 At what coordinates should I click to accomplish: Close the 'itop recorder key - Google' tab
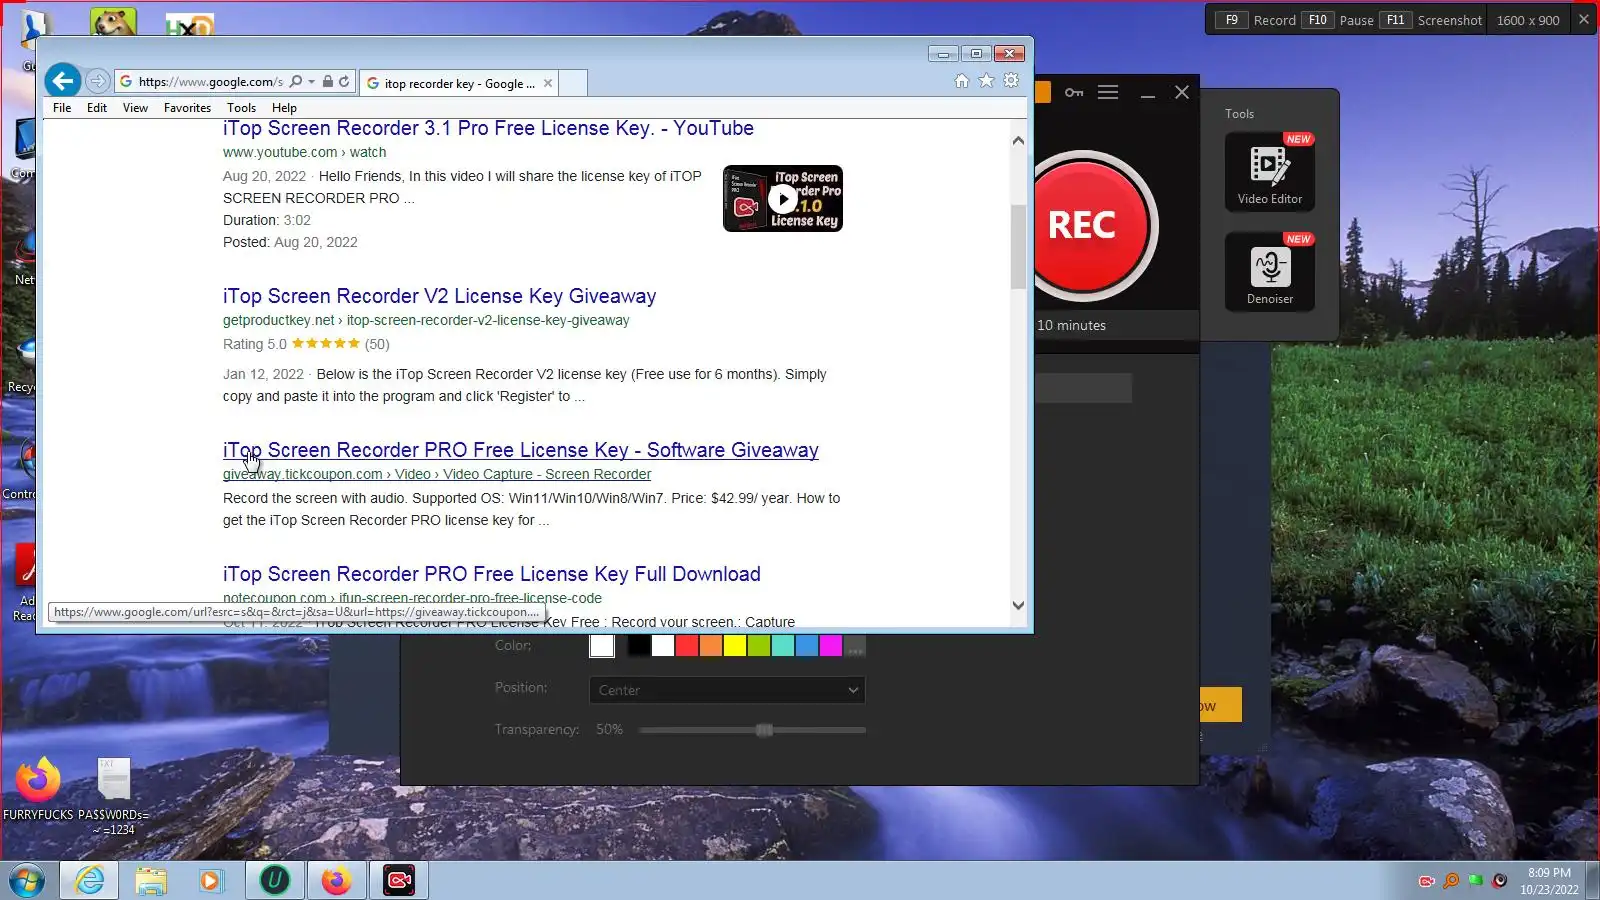coord(548,83)
